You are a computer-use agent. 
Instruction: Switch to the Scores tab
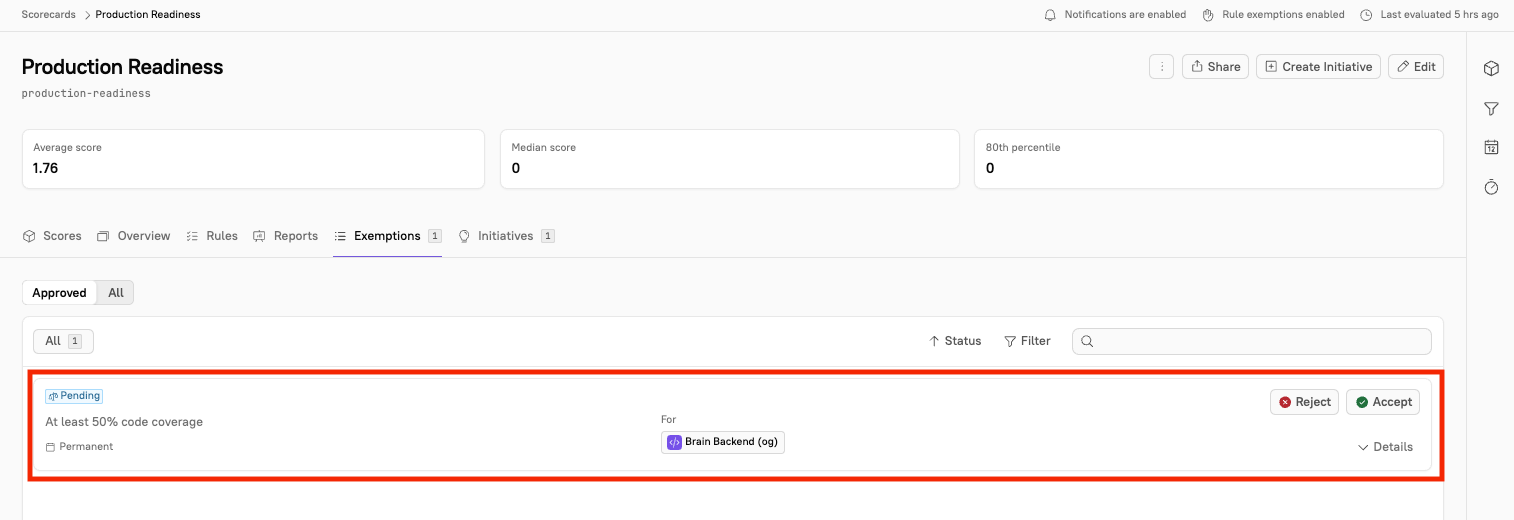click(52, 236)
